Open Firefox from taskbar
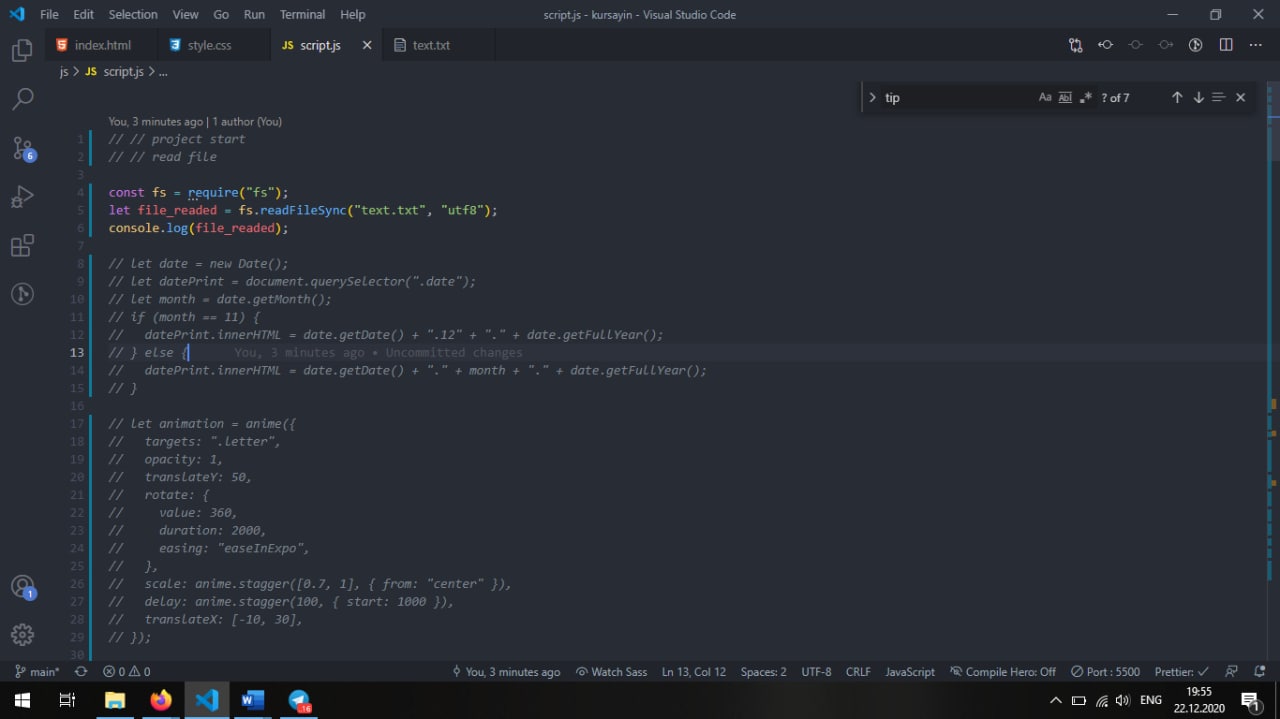 (161, 700)
